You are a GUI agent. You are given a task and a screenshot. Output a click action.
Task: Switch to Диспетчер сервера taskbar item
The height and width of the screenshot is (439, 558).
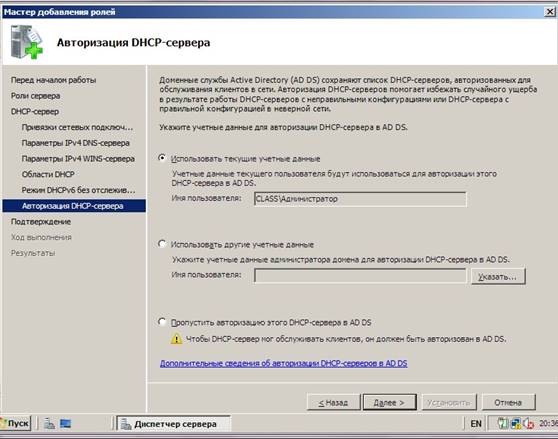pos(174,424)
